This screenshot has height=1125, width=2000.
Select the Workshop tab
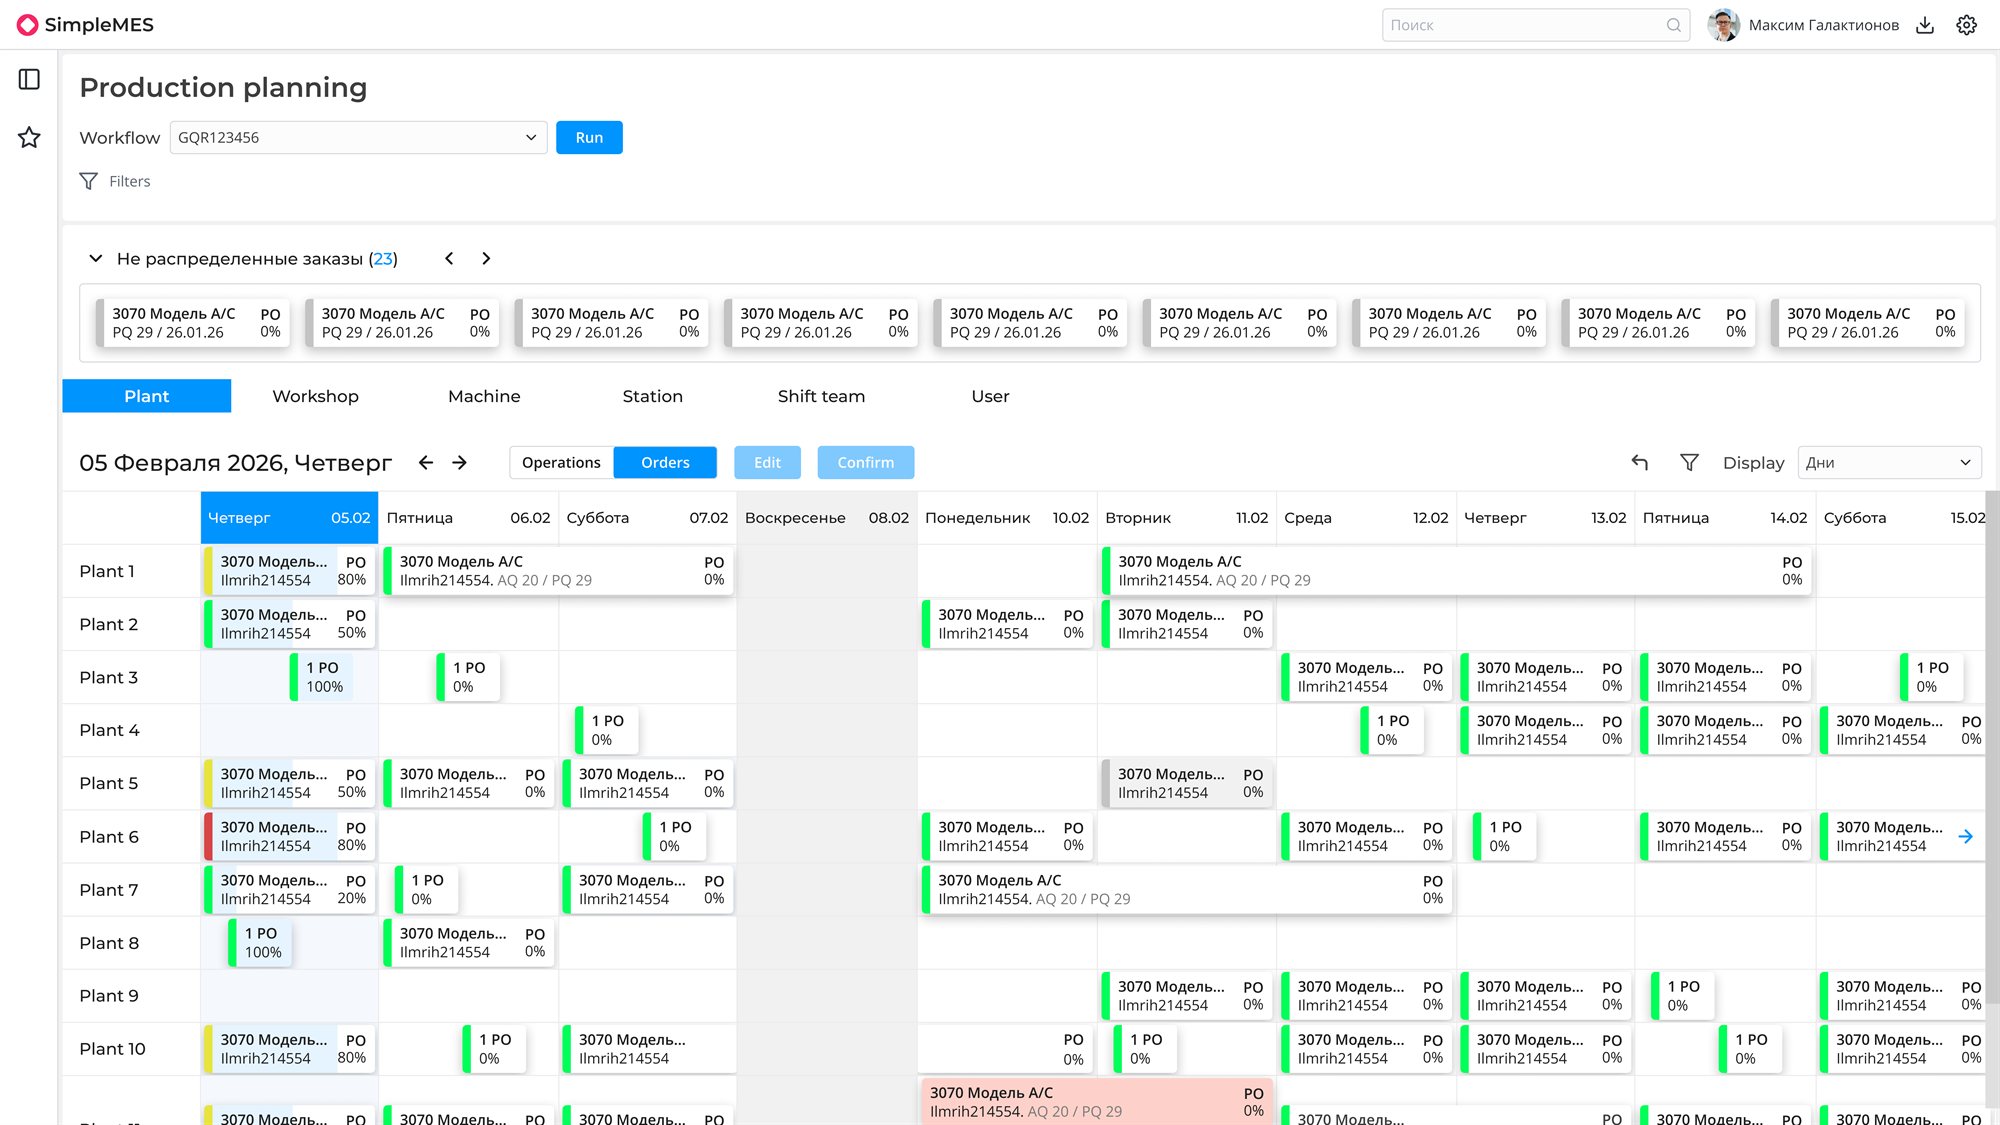click(315, 396)
